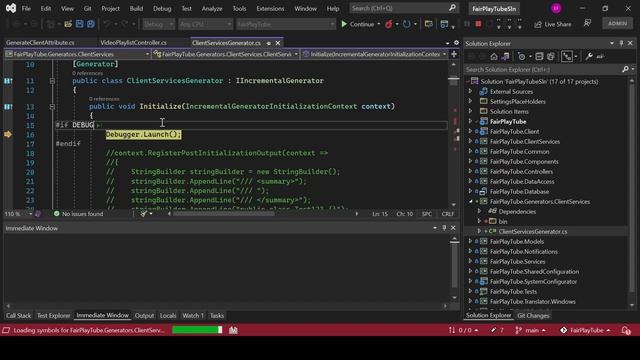This screenshot has width=640, height=360.
Task: Click the Collapse All icon in Solution Explorer
Action: tap(539, 57)
